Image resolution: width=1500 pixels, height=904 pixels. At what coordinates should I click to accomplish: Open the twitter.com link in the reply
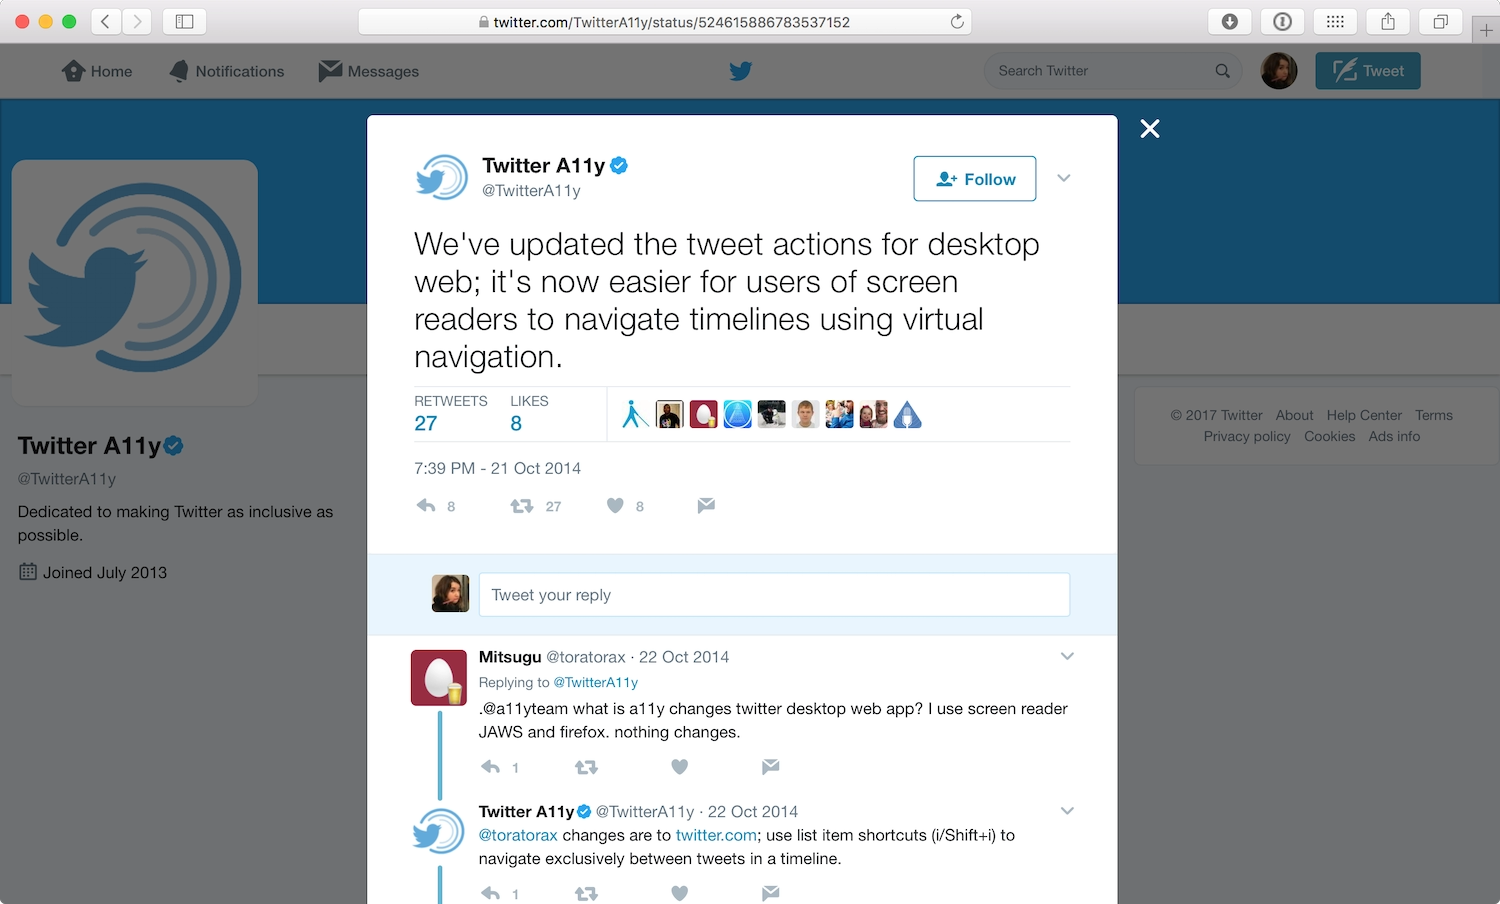(x=715, y=835)
